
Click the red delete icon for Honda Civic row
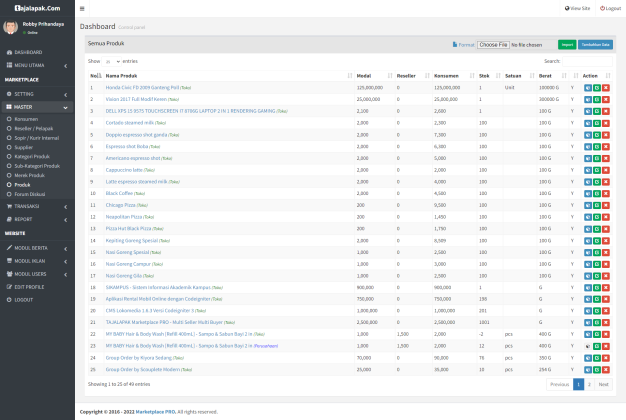coord(605,88)
